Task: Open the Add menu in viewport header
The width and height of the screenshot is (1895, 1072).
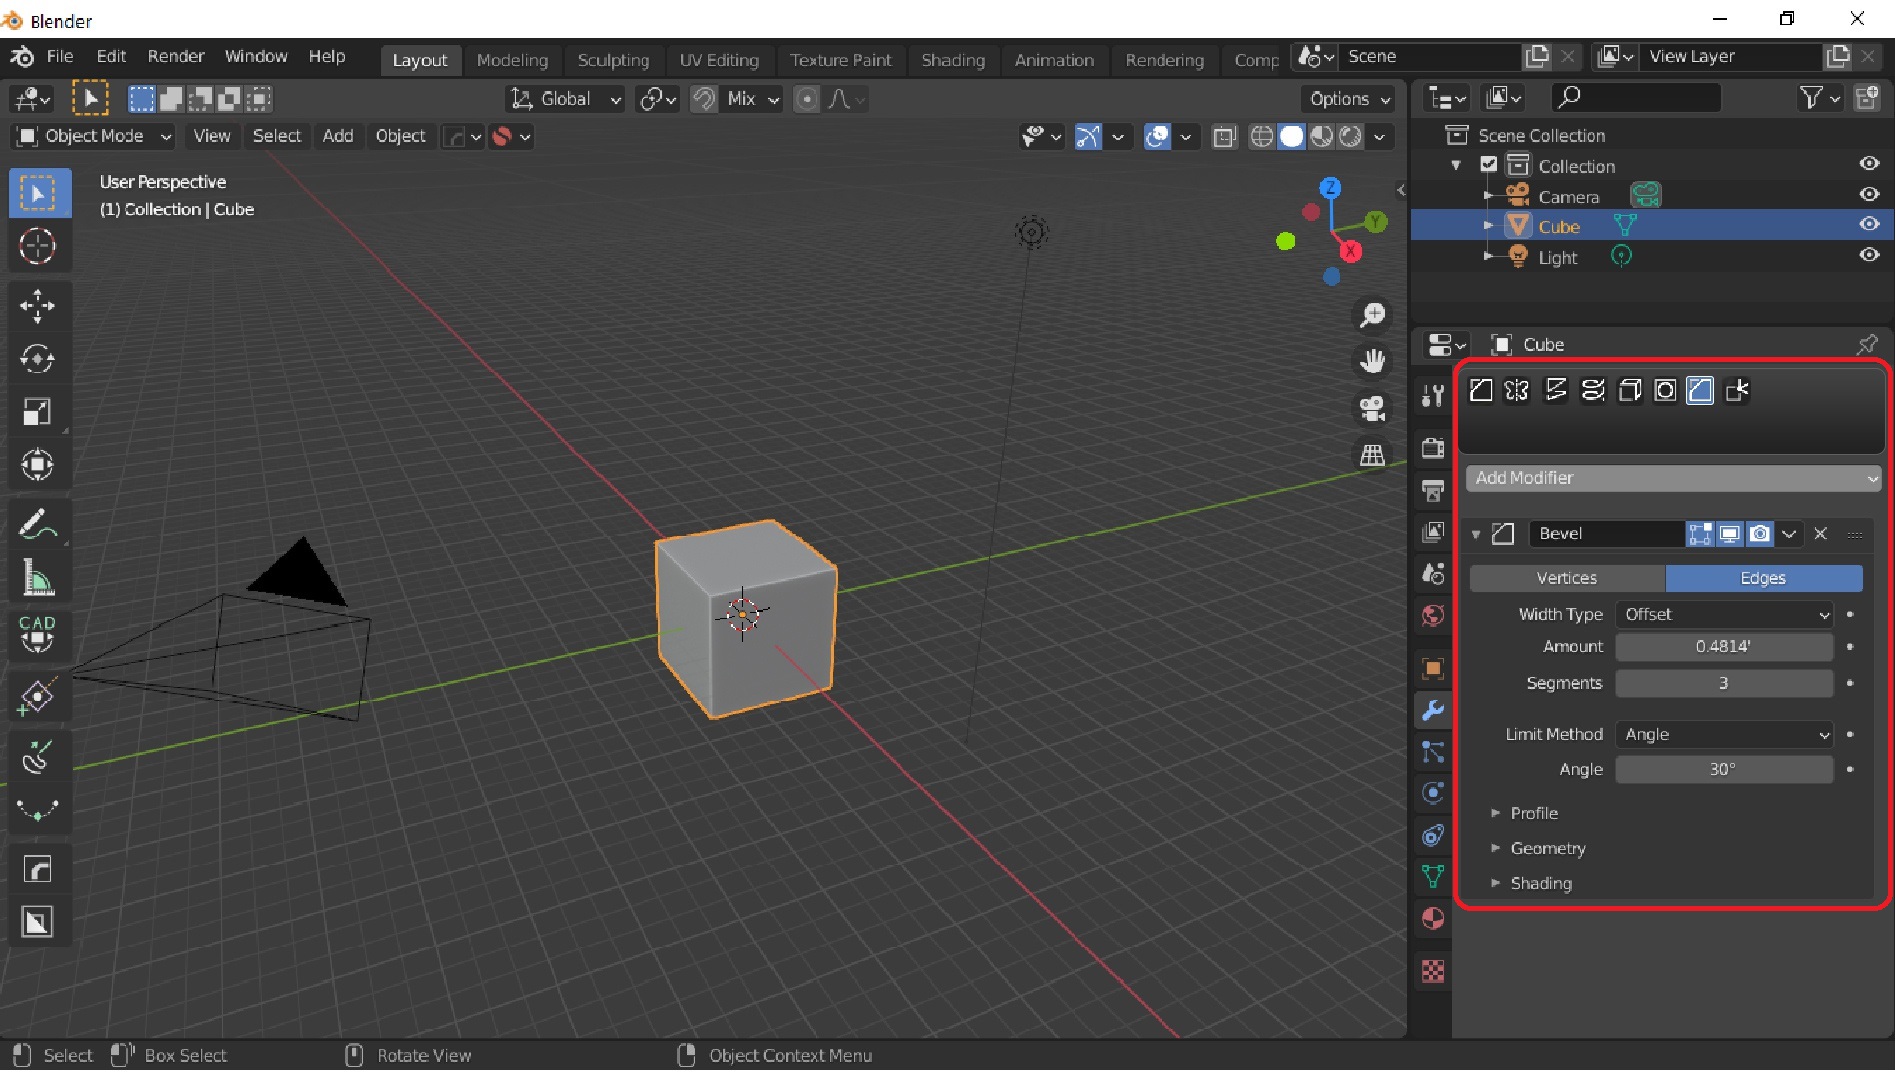Action: tap(337, 136)
